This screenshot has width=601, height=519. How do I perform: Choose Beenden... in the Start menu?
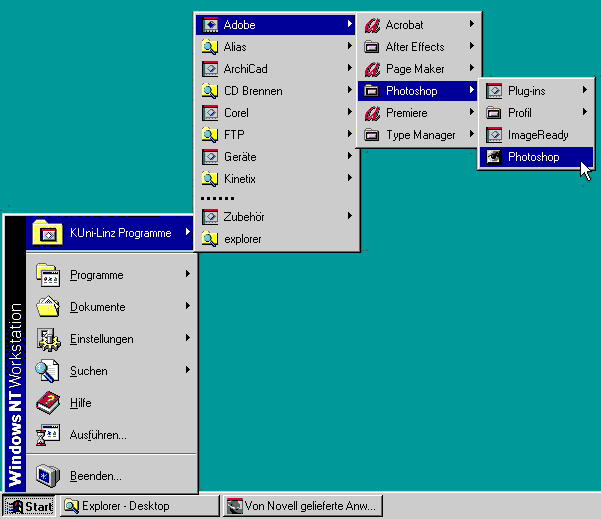tap(112, 476)
